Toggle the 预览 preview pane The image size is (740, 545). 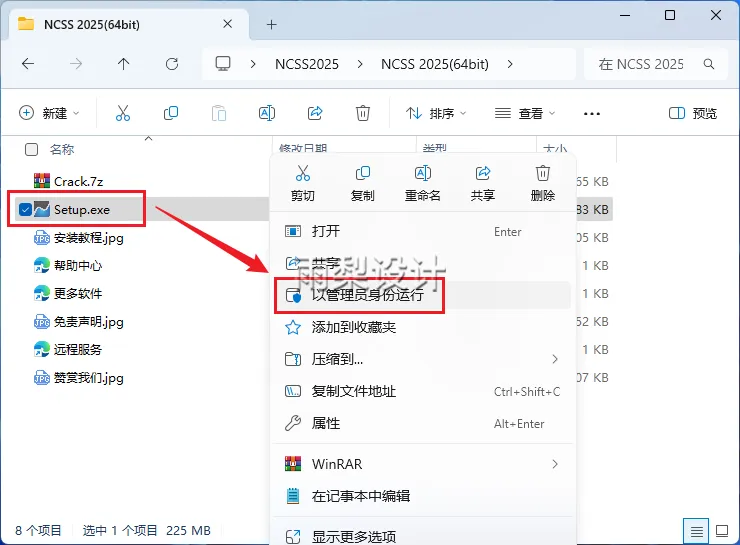(693, 113)
